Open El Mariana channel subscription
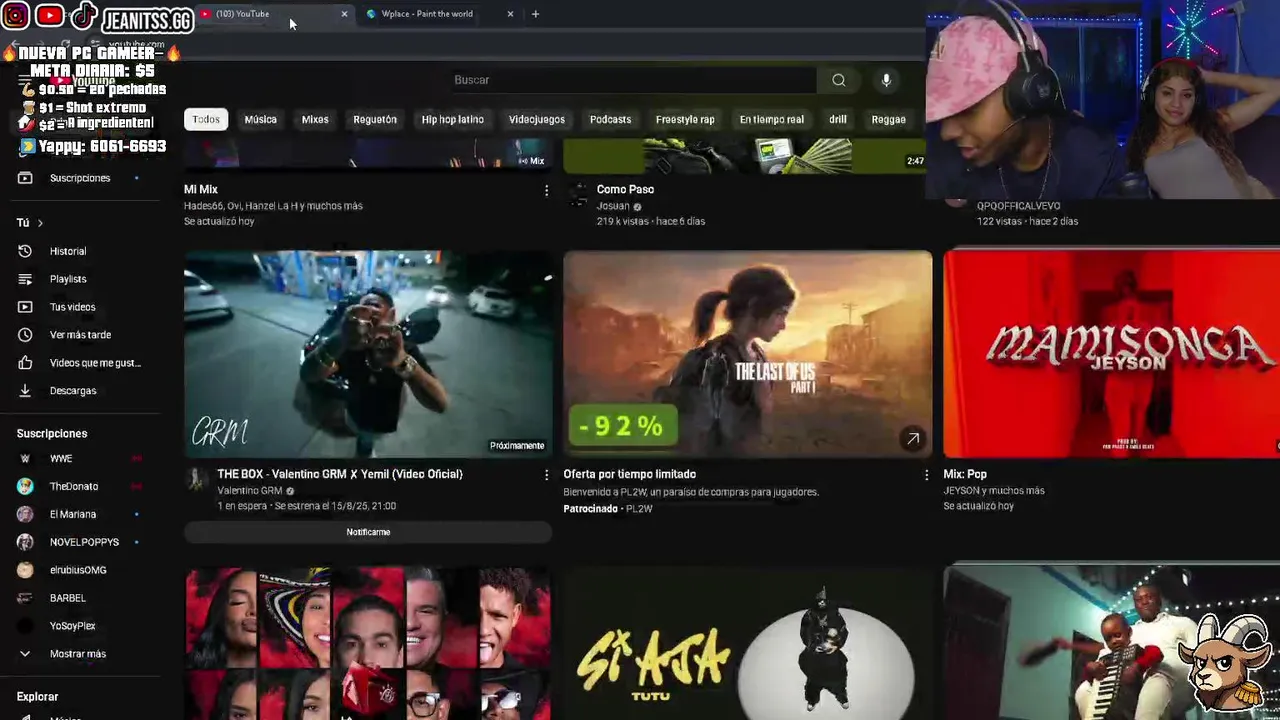1280x720 pixels. coord(72,514)
